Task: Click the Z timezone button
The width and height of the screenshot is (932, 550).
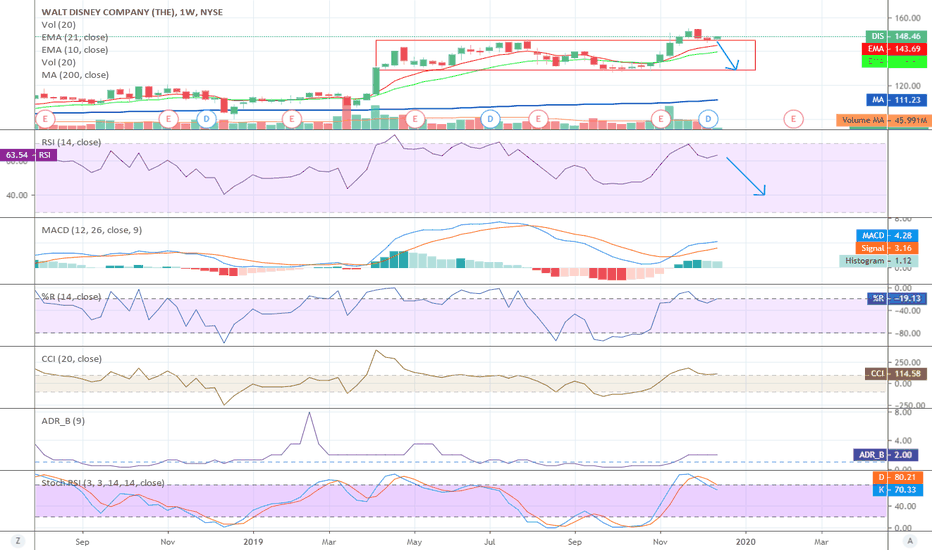Action: click(x=18, y=541)
